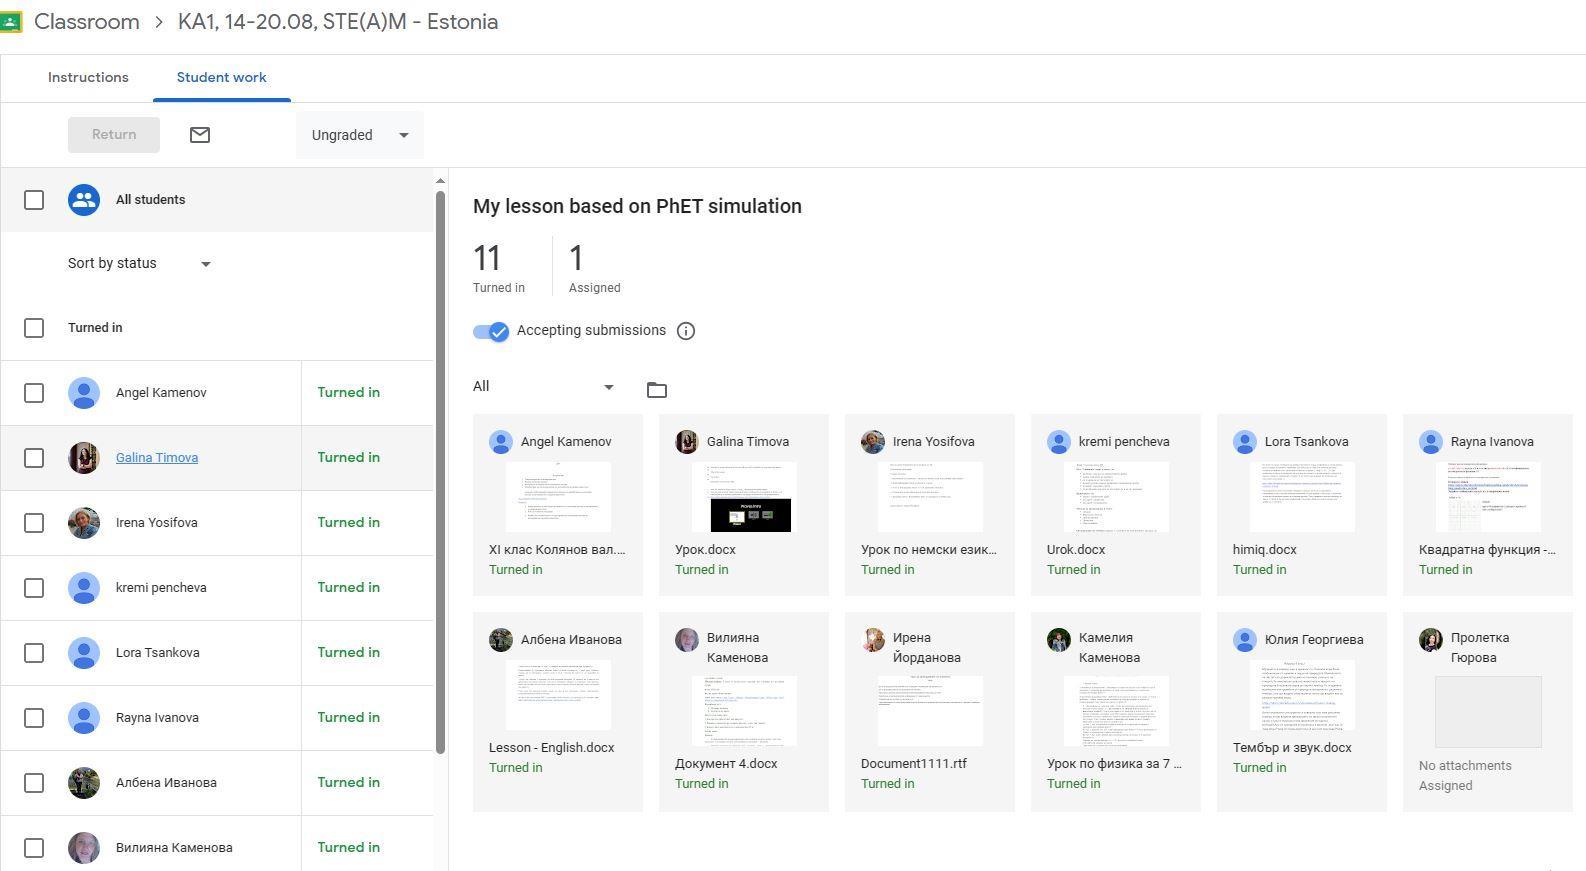Select the Student work tab
1586x871 pixels.
tap(221, 78)
